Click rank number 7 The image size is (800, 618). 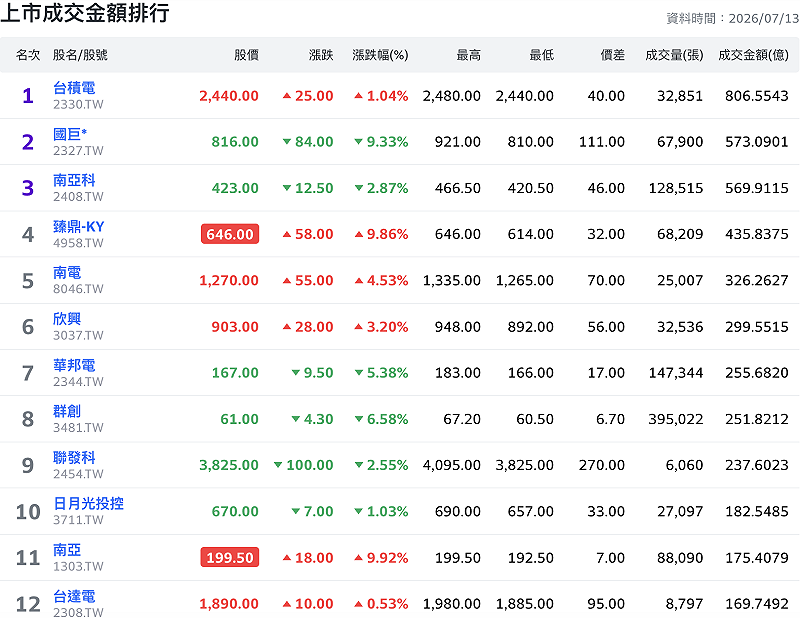pos(28,373)
